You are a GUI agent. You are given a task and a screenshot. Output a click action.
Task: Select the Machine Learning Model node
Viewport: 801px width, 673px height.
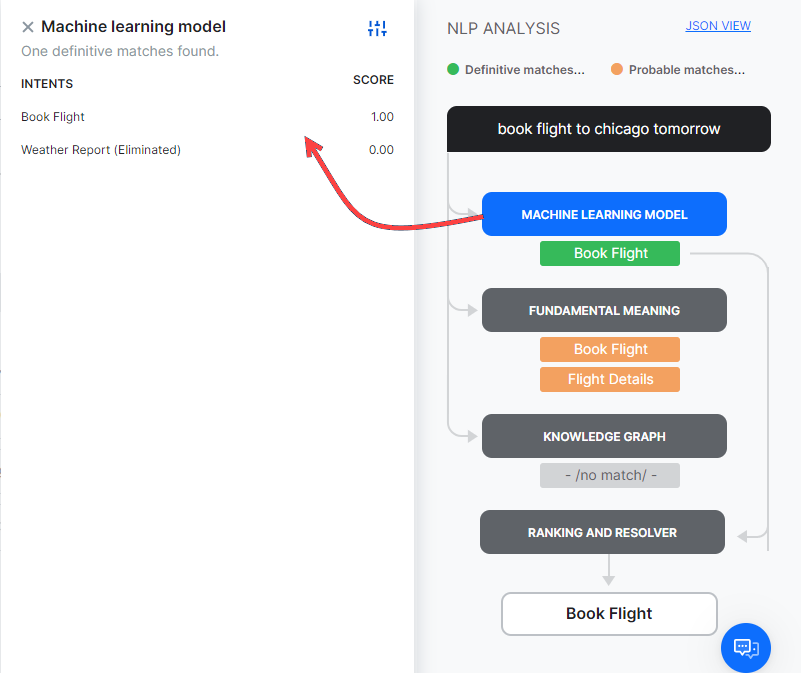(604, 214)
